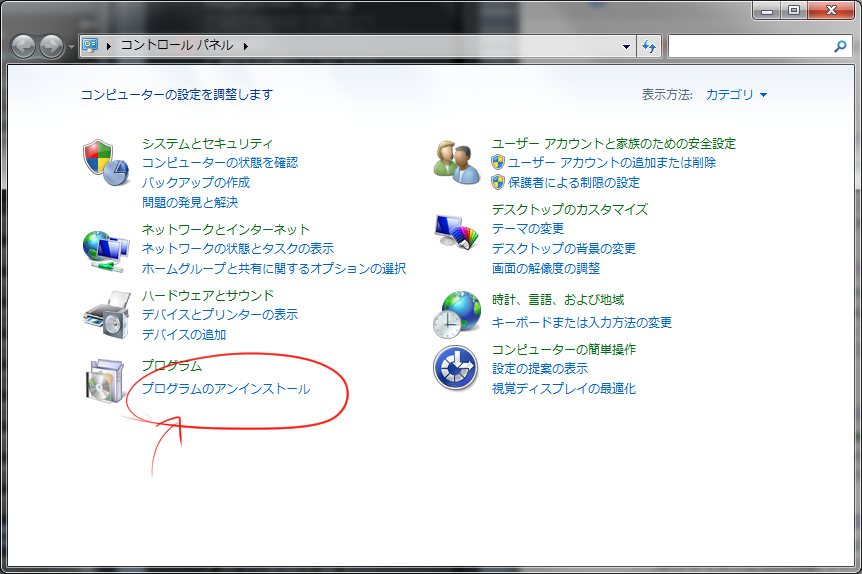Image resolution: width=862 pixels, height=574 pixels.
Task: Open the Hardware and Sound printer icon
Action: [x=107, y=316]
